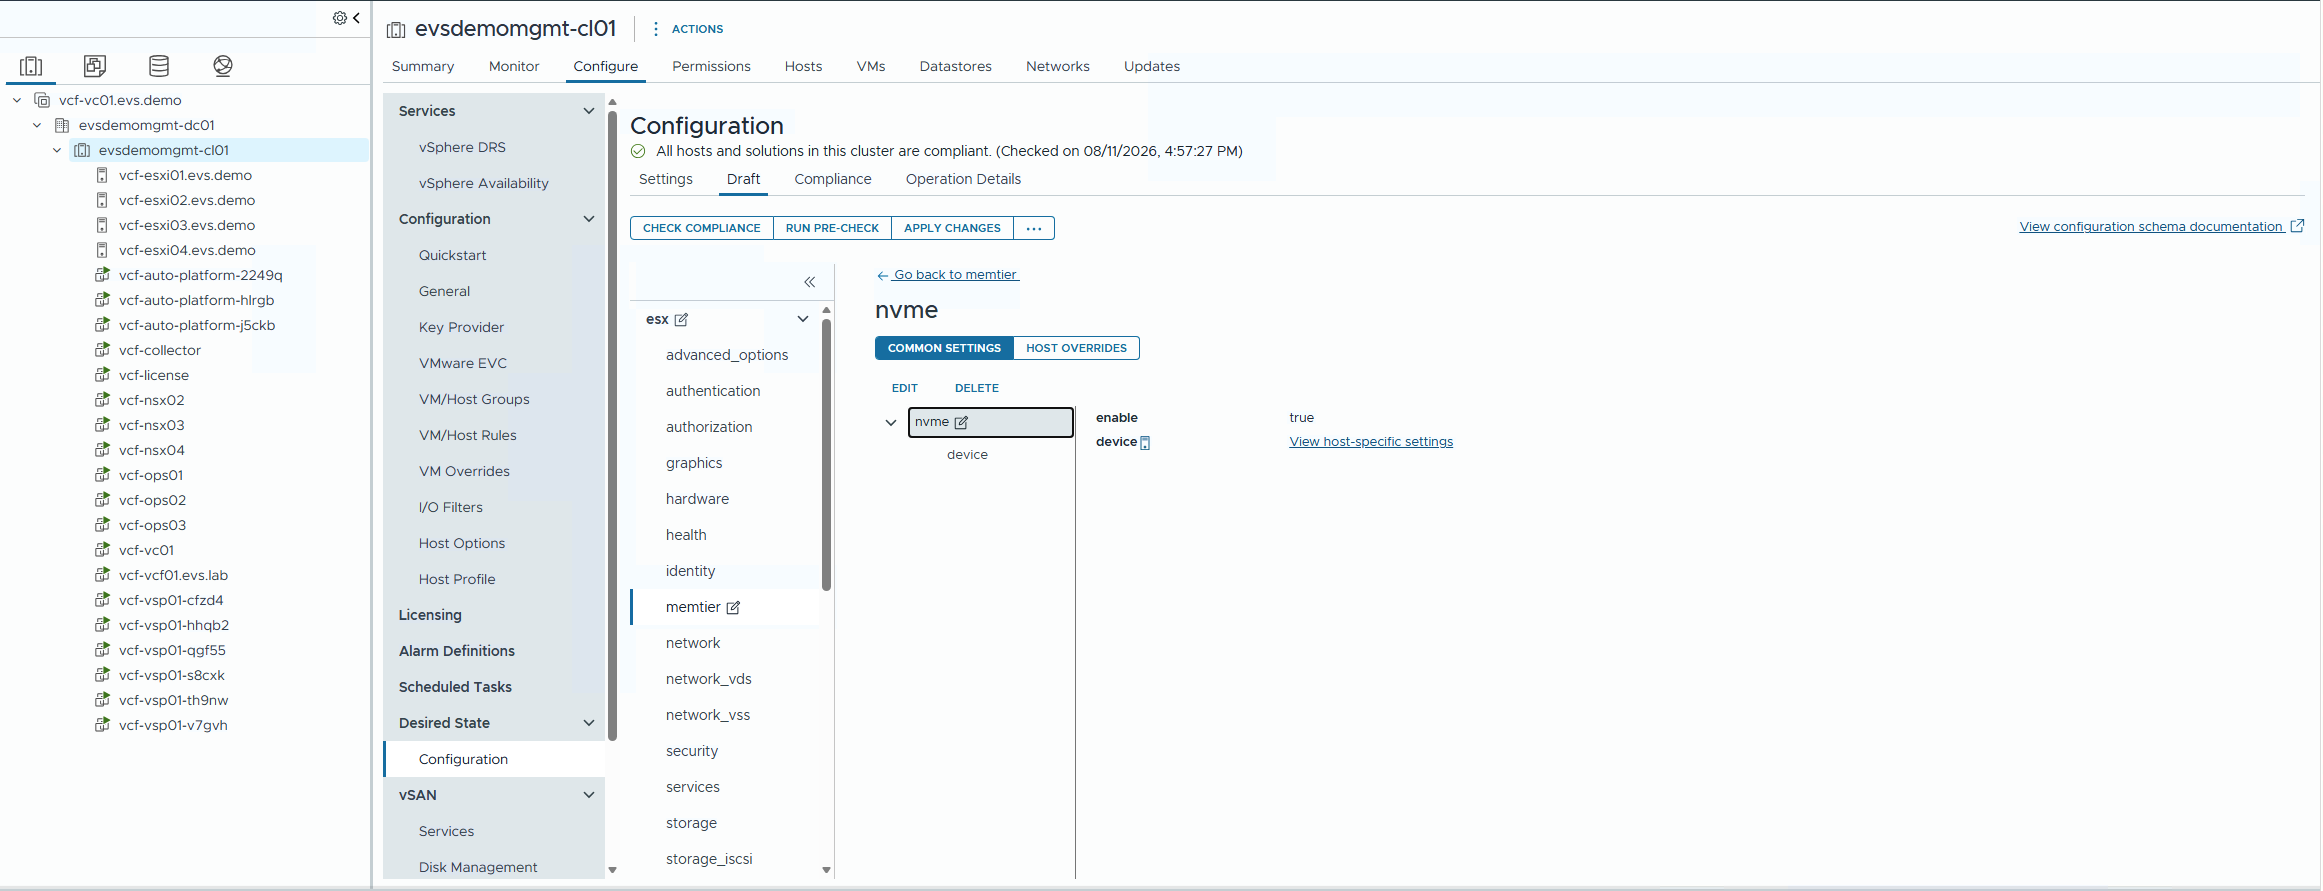Click the cluster icon beside evsdemomgmt-cl01 title
The image size is (2323, 891).
pyautogui.click(x=396, y=30)
